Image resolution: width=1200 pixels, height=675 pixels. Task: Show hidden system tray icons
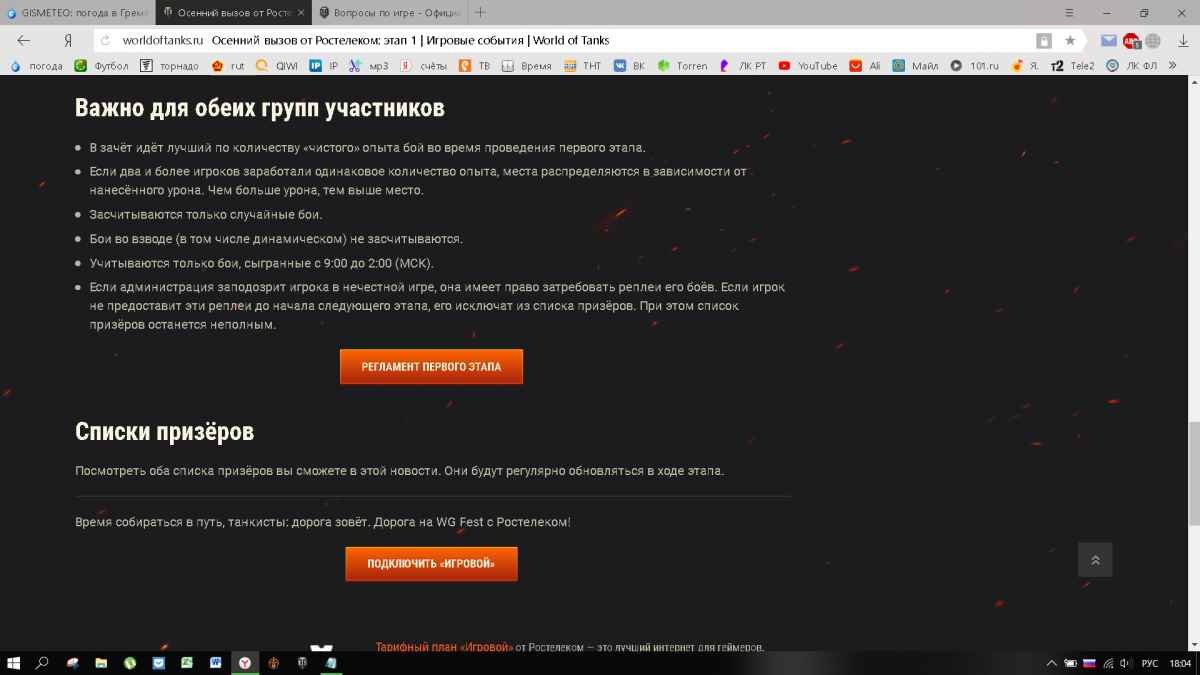[1051, 663]
